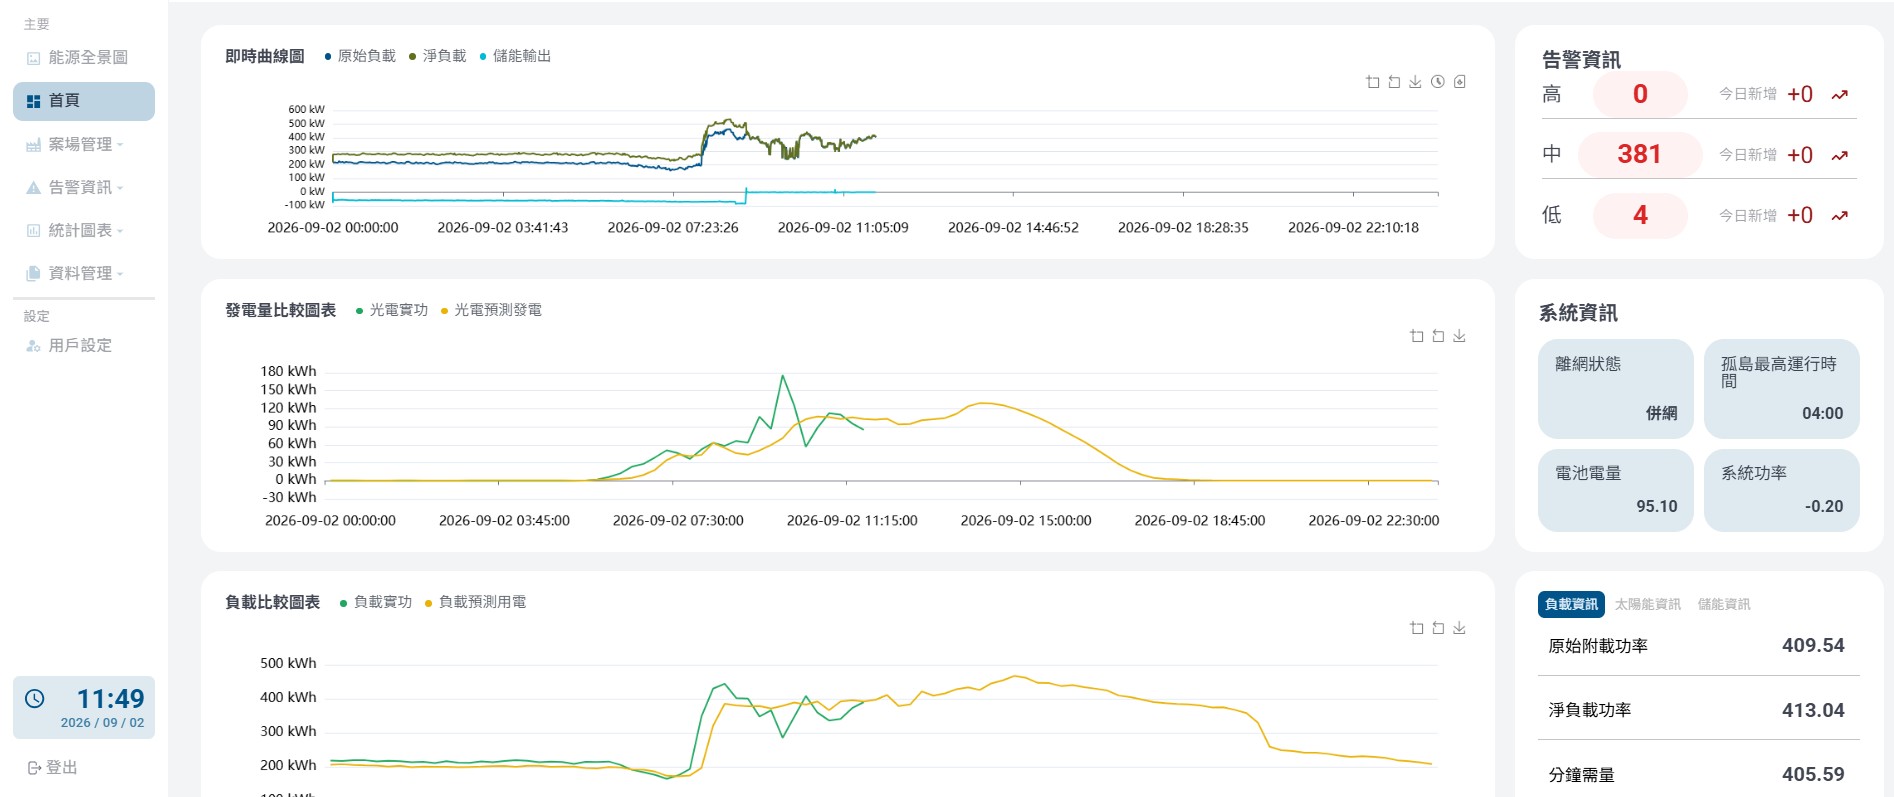Download the 即時曲線圖 chart image
This screenshot has height=797, width=1894.
coord(1415,82)
